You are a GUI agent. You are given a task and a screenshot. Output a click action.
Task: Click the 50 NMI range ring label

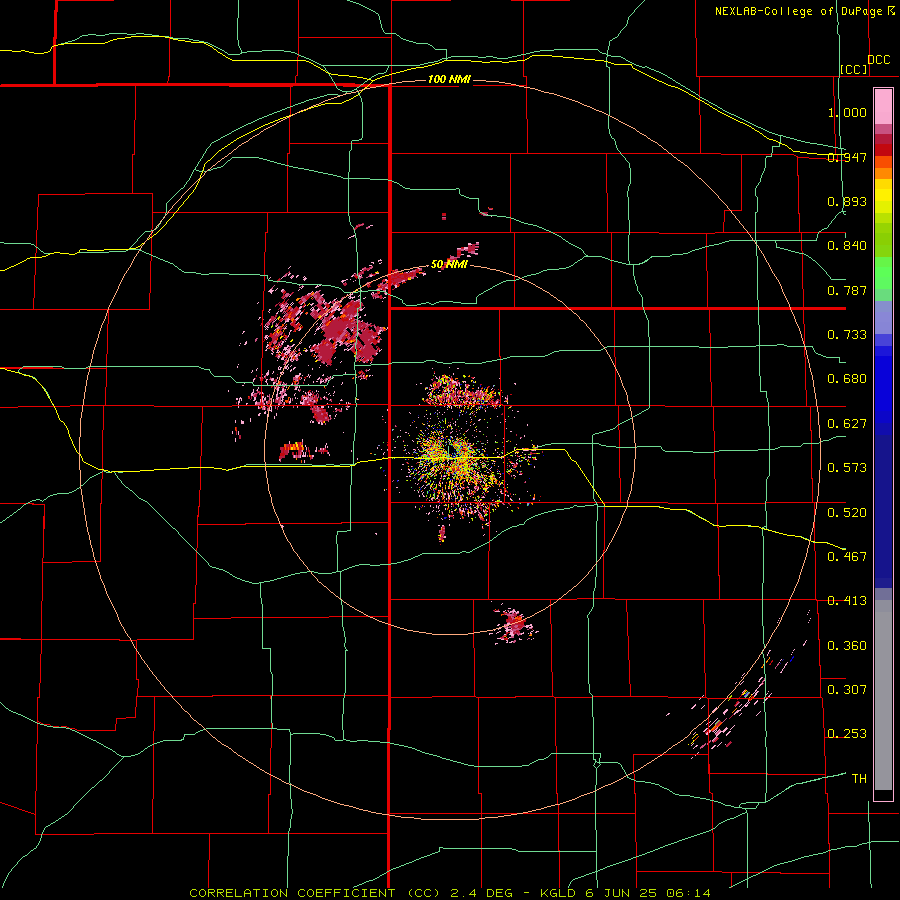(x=449, y=264)
